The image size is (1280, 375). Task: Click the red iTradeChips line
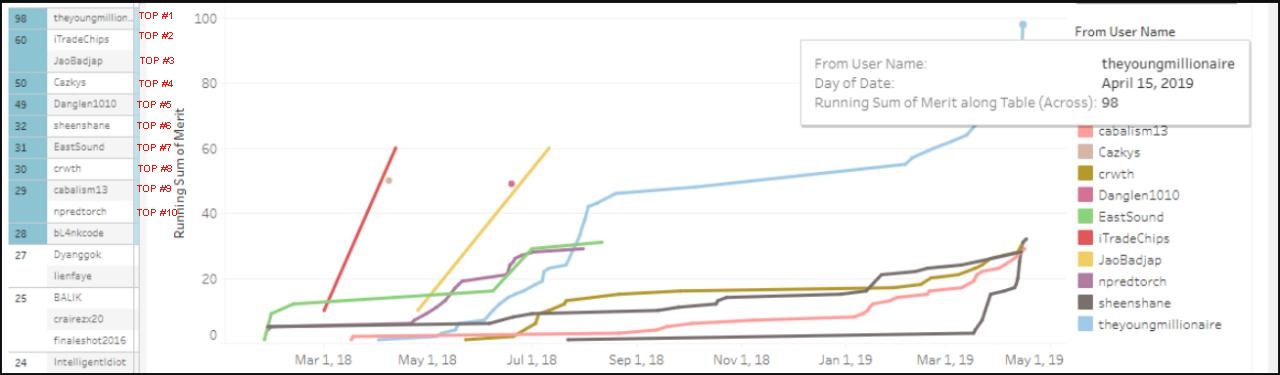[x=361, y=228]
